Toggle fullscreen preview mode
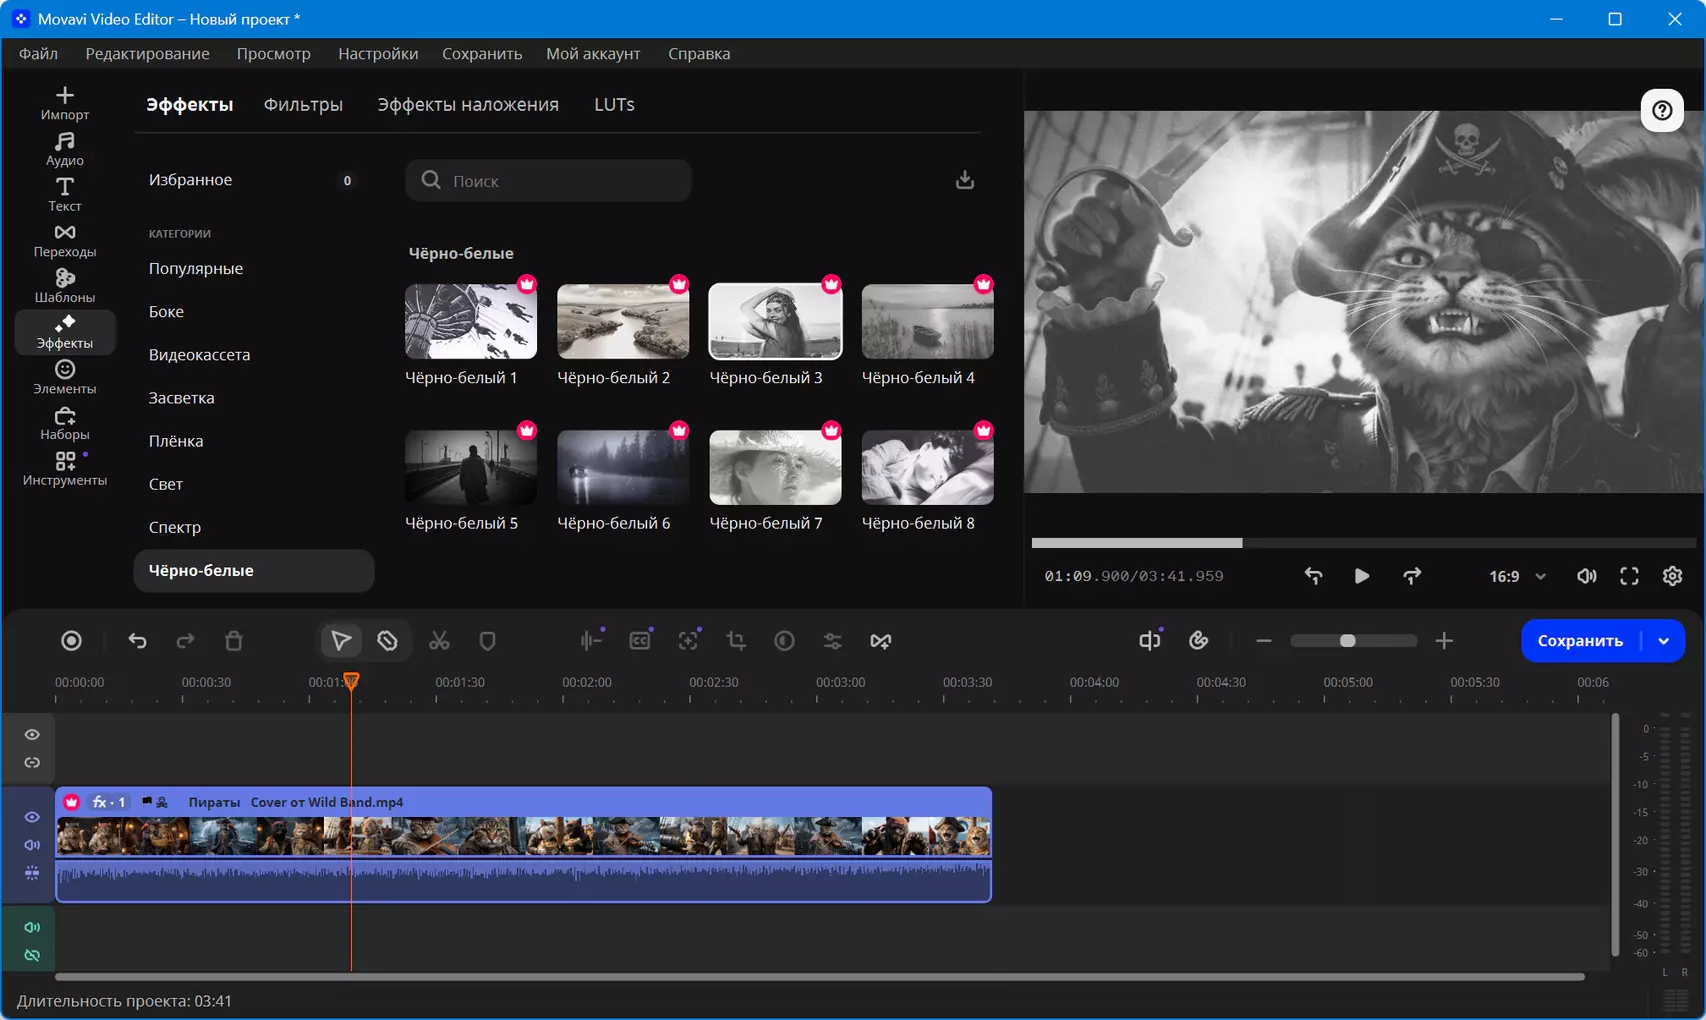Image resolution: width=1706 pixels, height=1020 pixels. pos(1629,576)
